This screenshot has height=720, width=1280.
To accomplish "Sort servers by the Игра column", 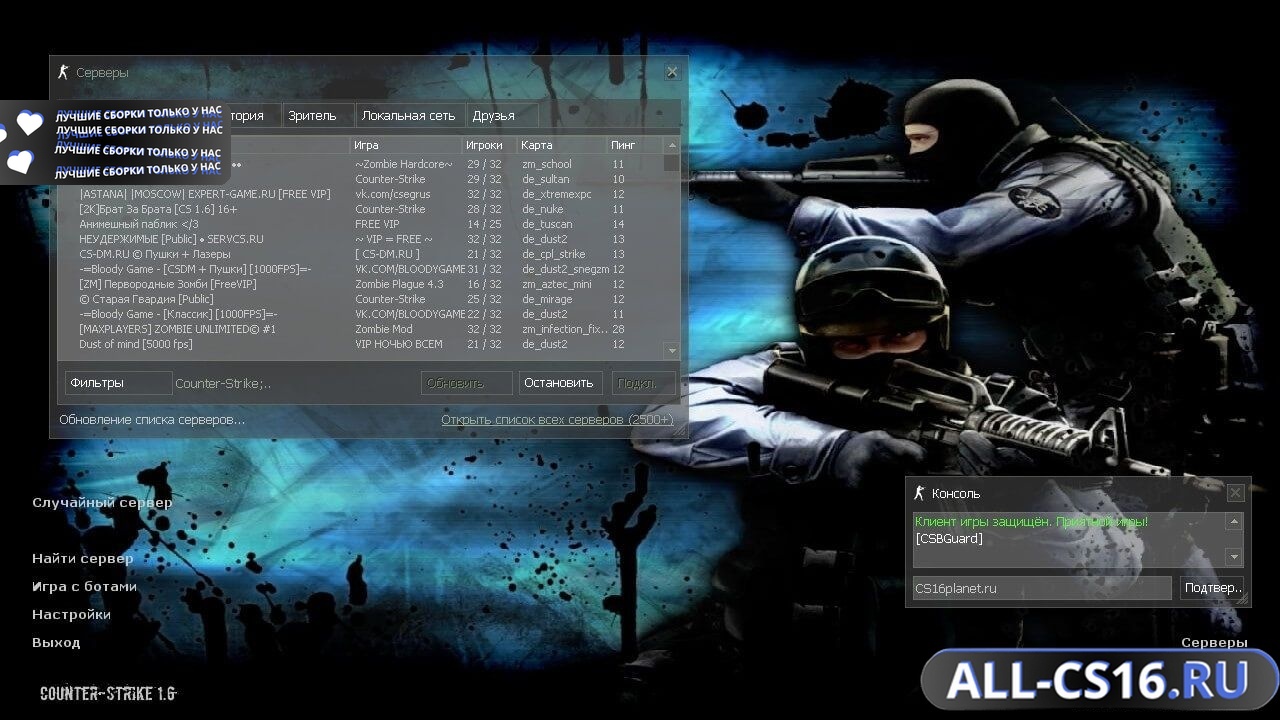I will [406, 145].
